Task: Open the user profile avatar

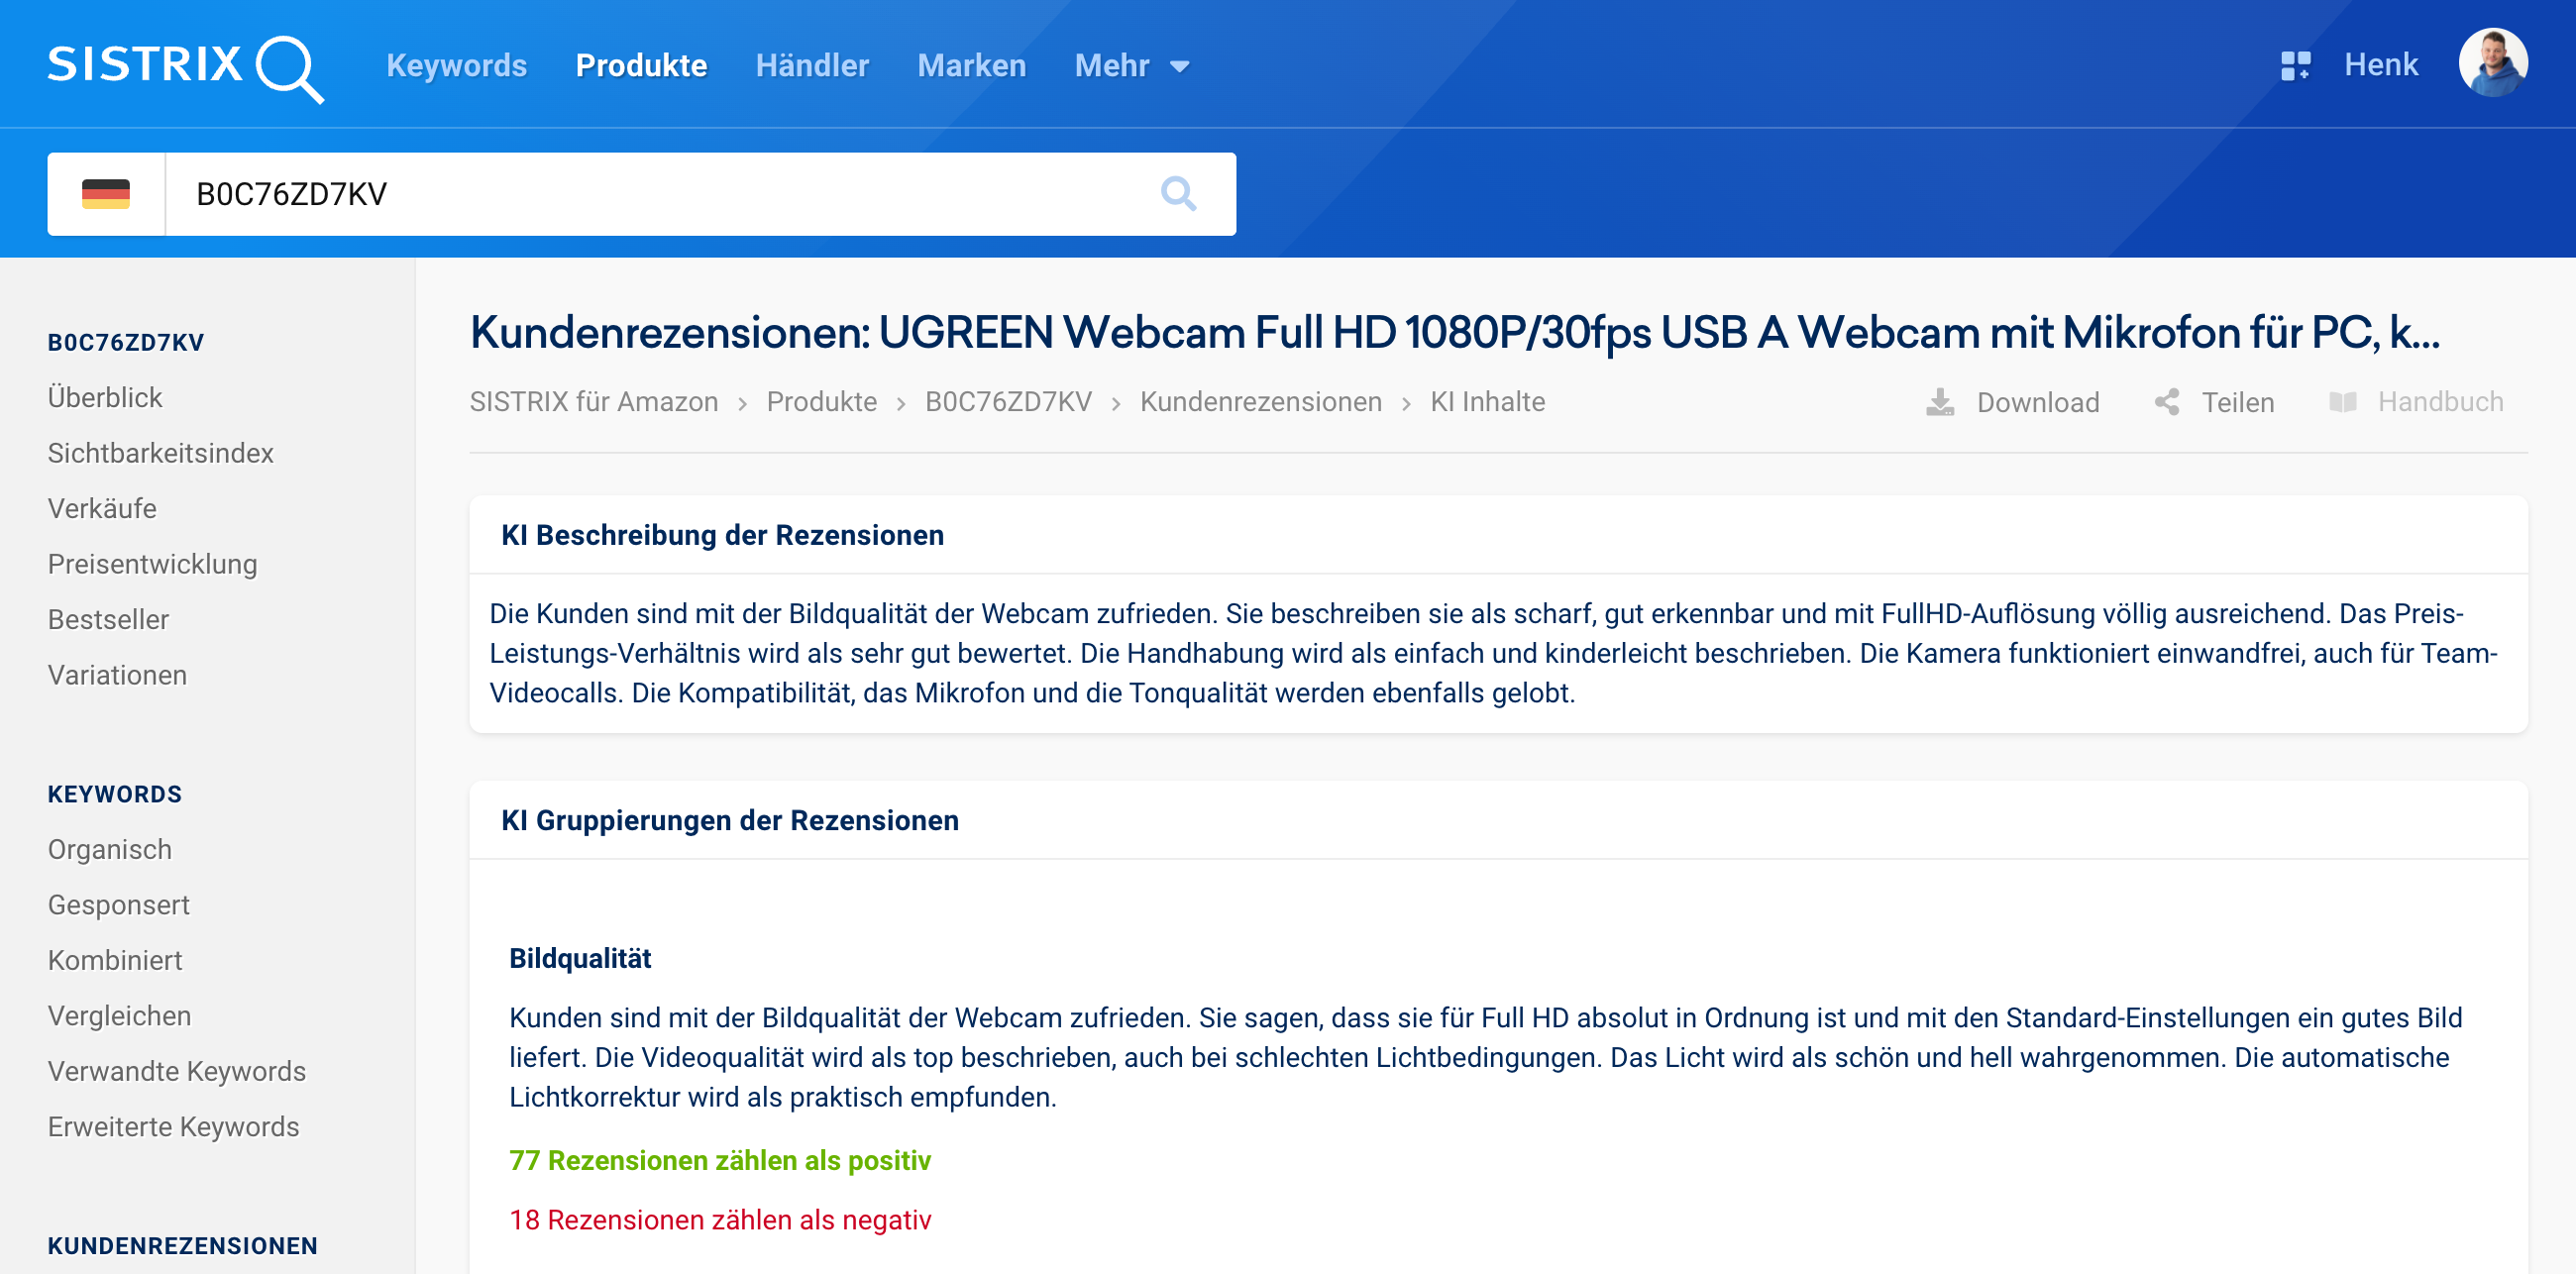Action: [2492, 64]
